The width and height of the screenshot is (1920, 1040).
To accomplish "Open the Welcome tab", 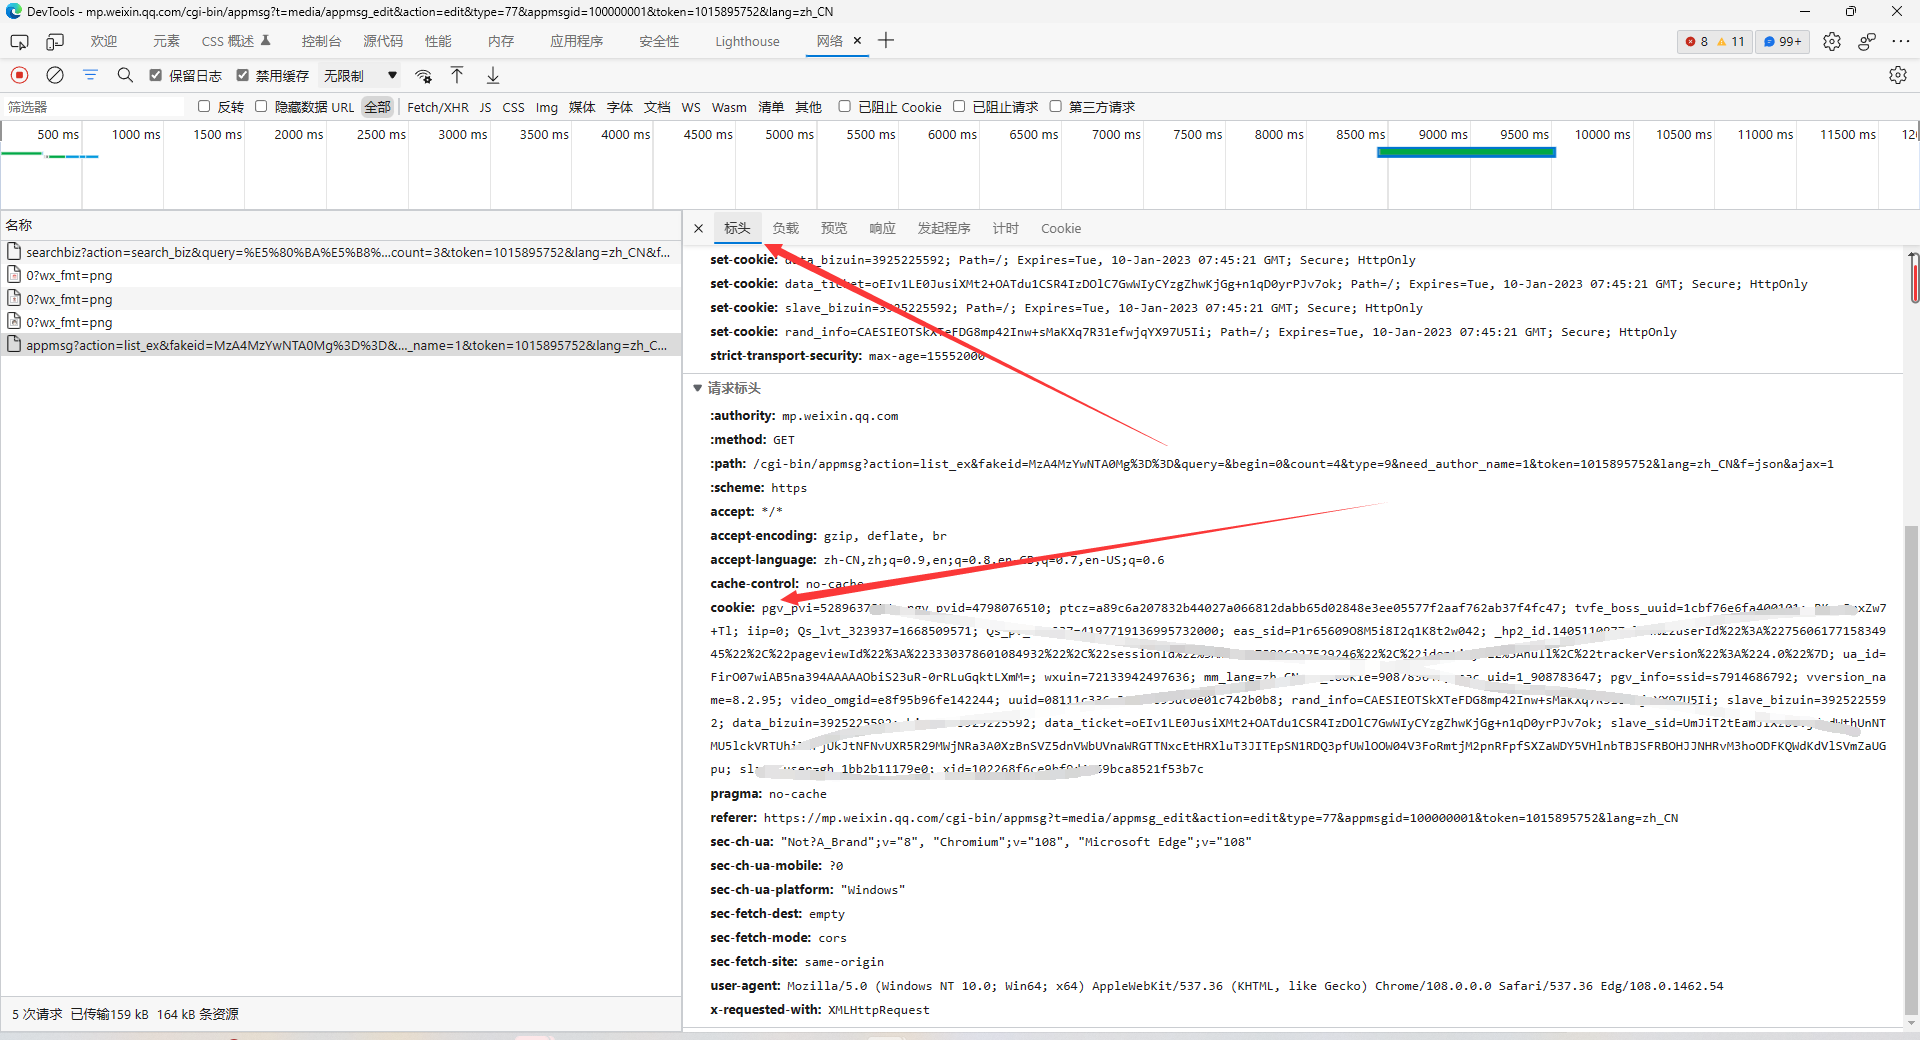I will (x=104, y=41).
